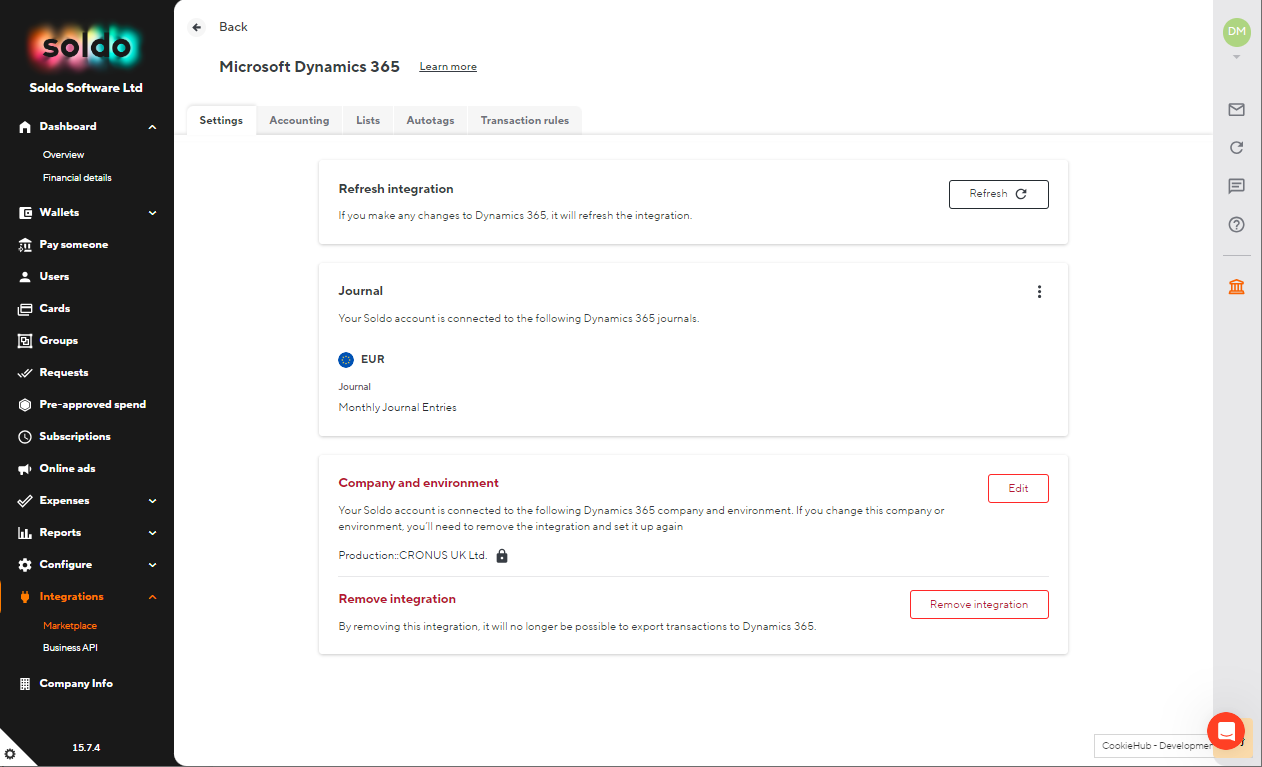Open the Learn more link
The width and height of the screenshot is (1262, 767).
coord(448,67)
